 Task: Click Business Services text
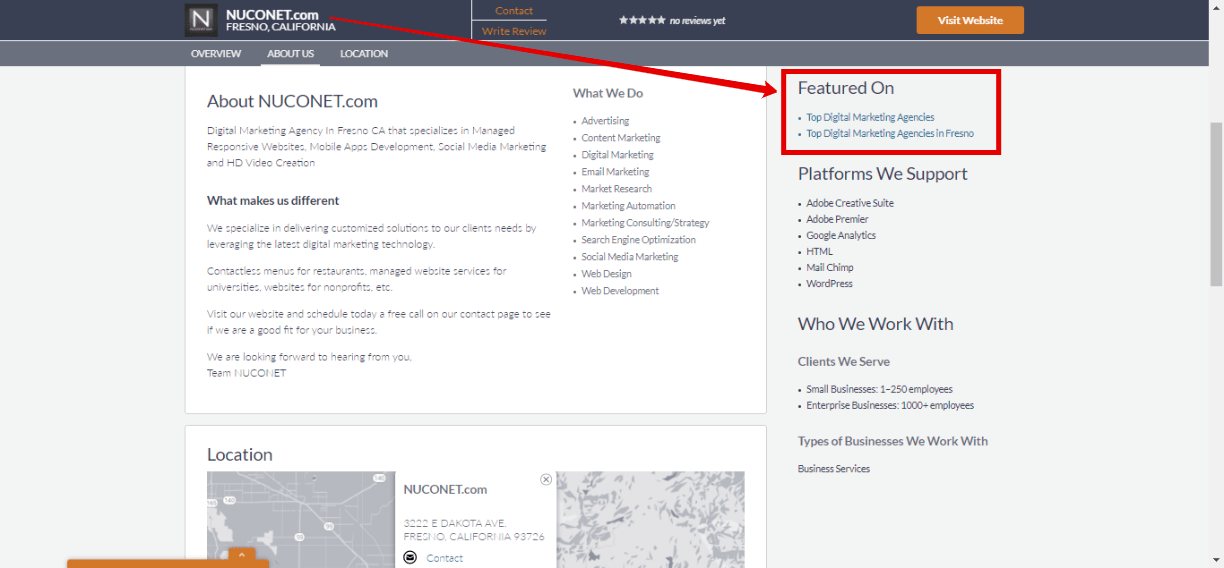coord(834,468)
